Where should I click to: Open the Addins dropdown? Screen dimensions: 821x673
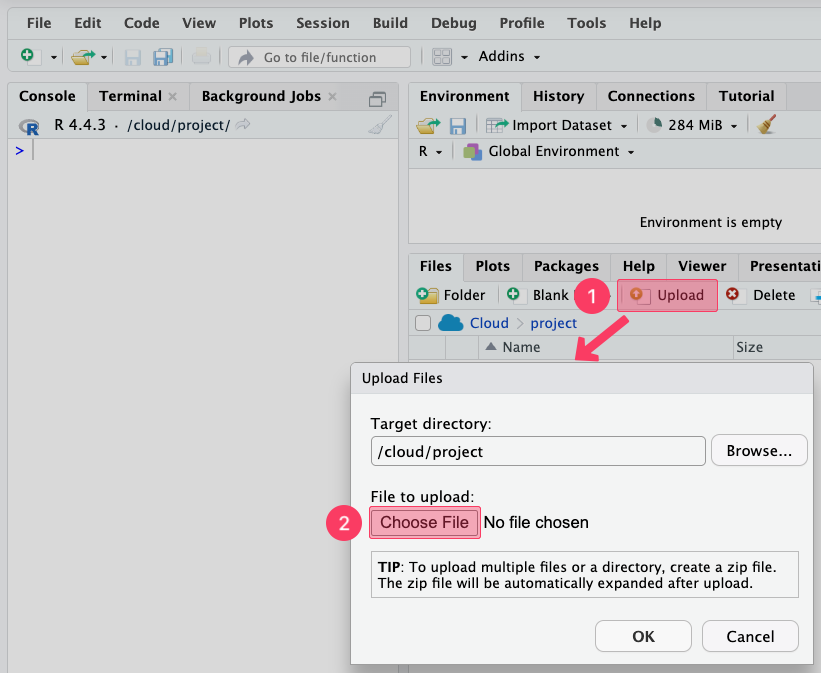click(509, 57)
